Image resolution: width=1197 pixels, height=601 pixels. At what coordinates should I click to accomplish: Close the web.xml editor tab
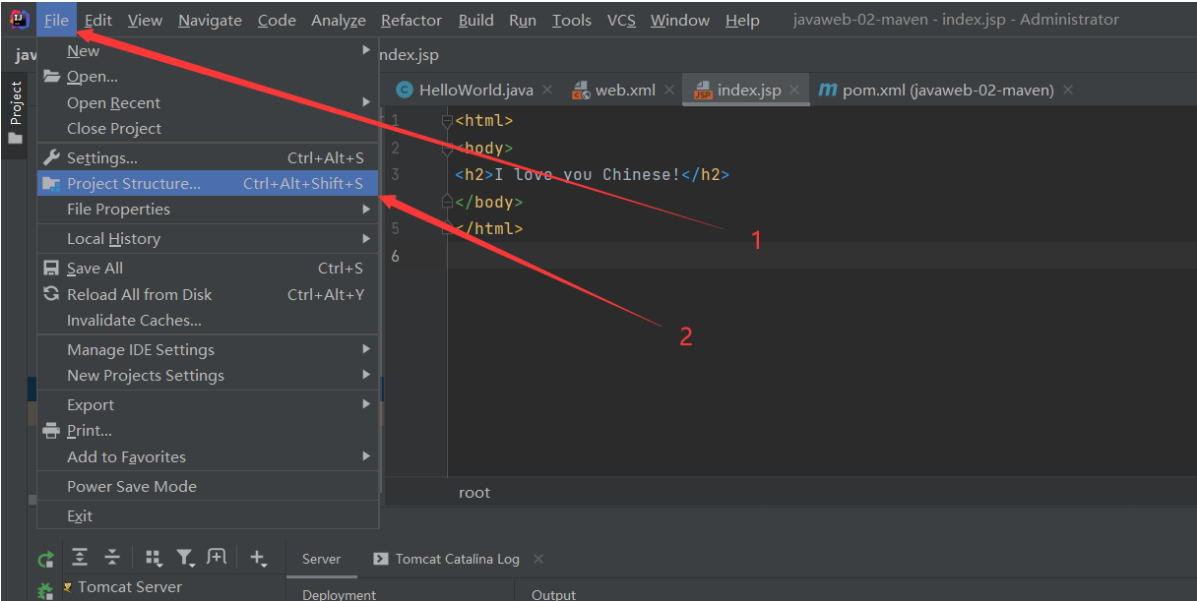[x=669, y=90]
